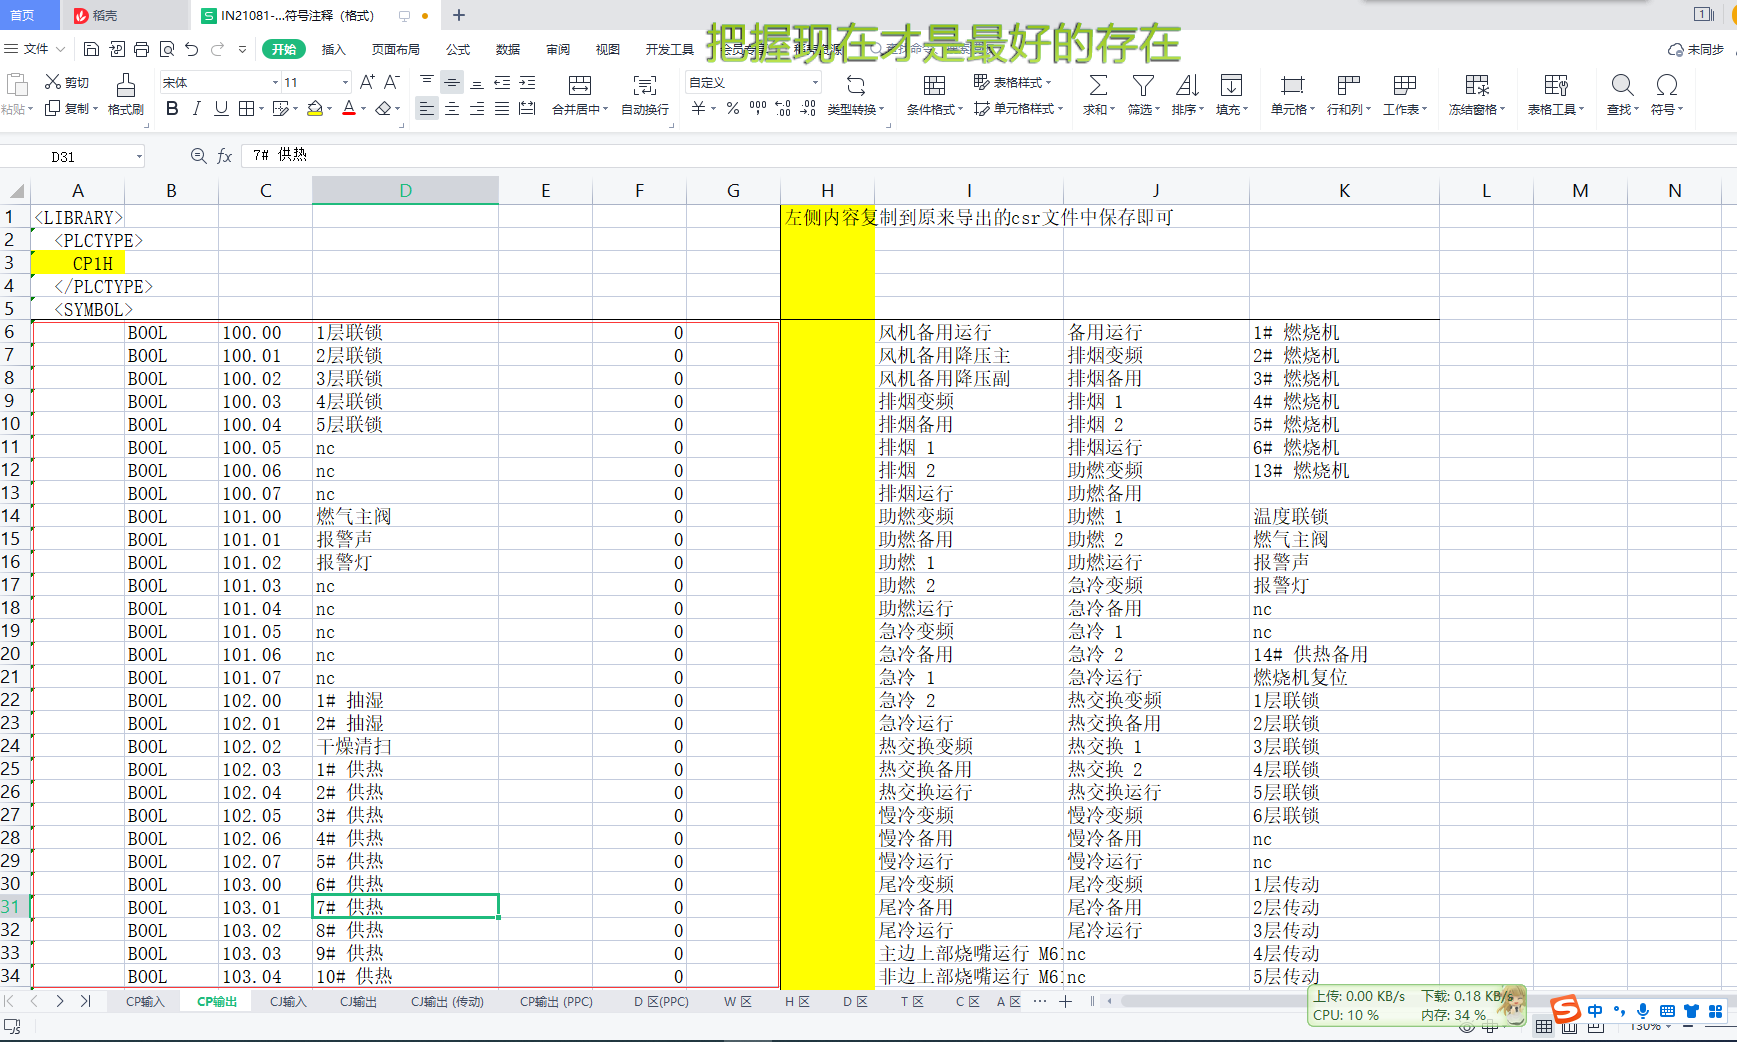Click the Merge and Center icon
The image size is (1737, 1042).
point(579,86)
